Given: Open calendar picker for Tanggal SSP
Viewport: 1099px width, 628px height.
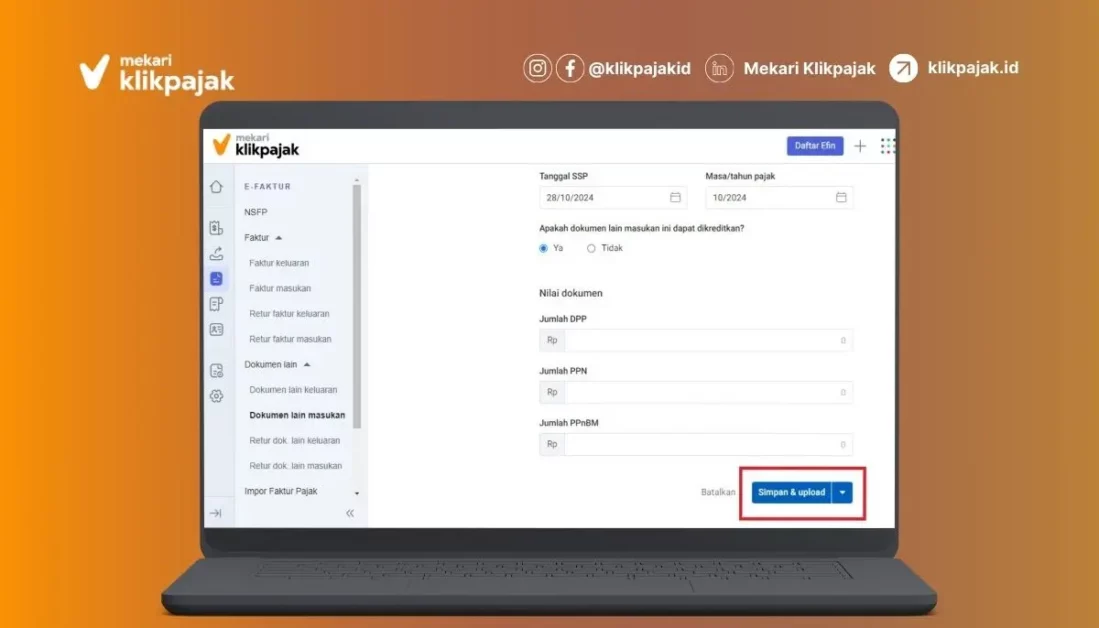Looking at the screenshot, I should coord(675,198).
